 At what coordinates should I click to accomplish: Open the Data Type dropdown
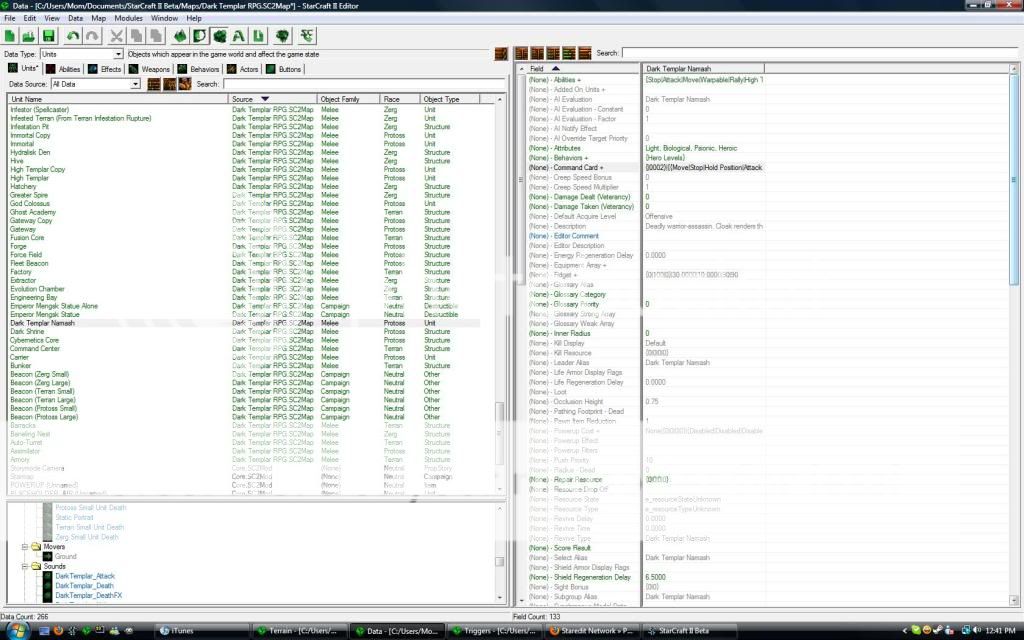pos(118,54)
